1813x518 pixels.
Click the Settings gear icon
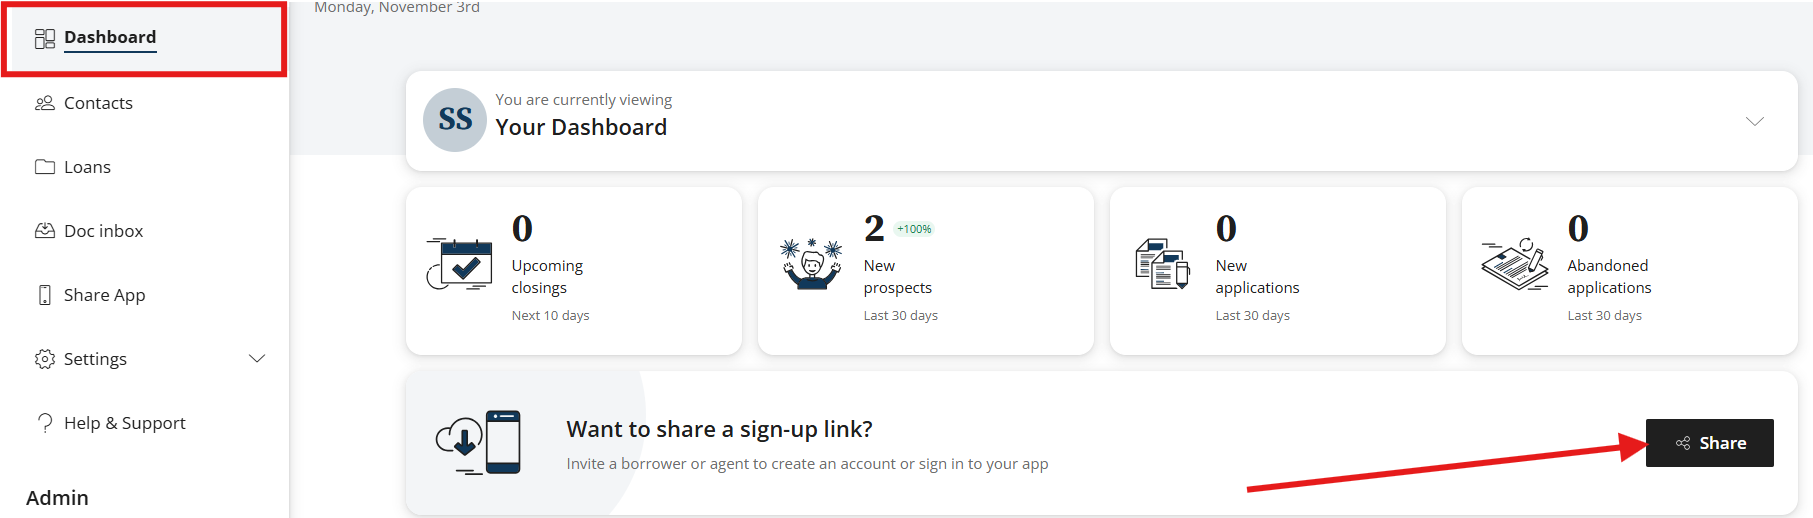[x=44, y=359]
